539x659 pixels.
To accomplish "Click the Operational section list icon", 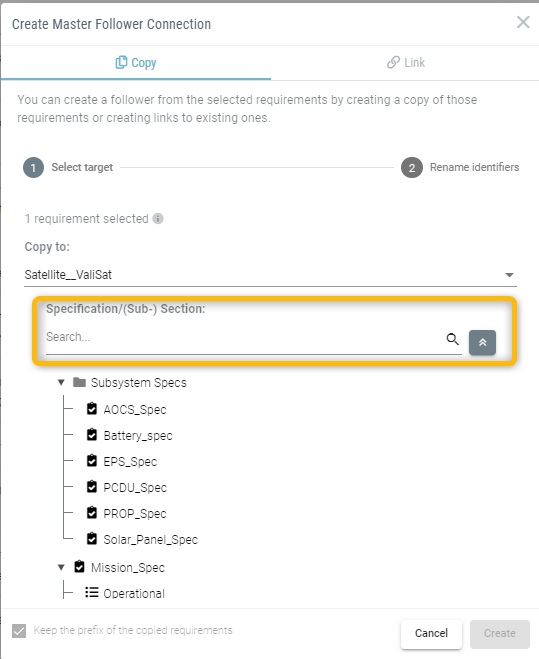I will (x=92, y=593).
